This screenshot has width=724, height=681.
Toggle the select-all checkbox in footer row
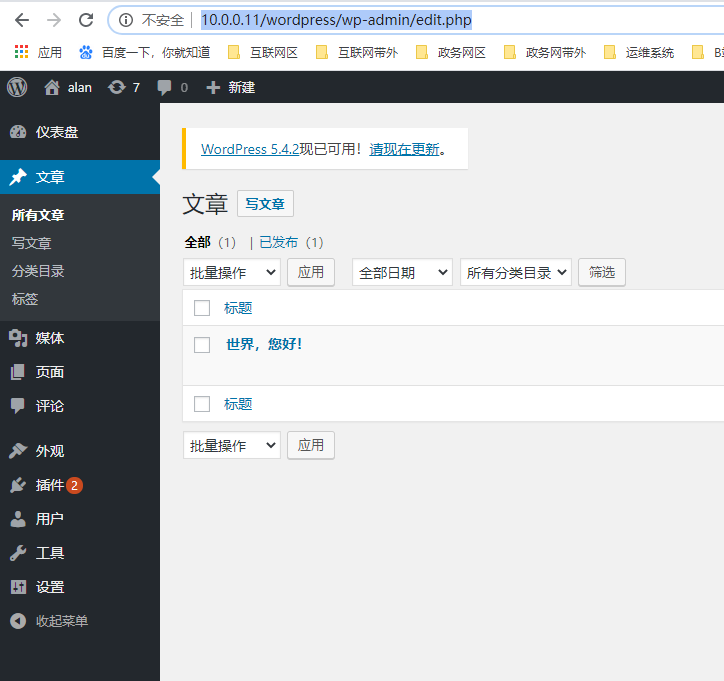(202, 404)
